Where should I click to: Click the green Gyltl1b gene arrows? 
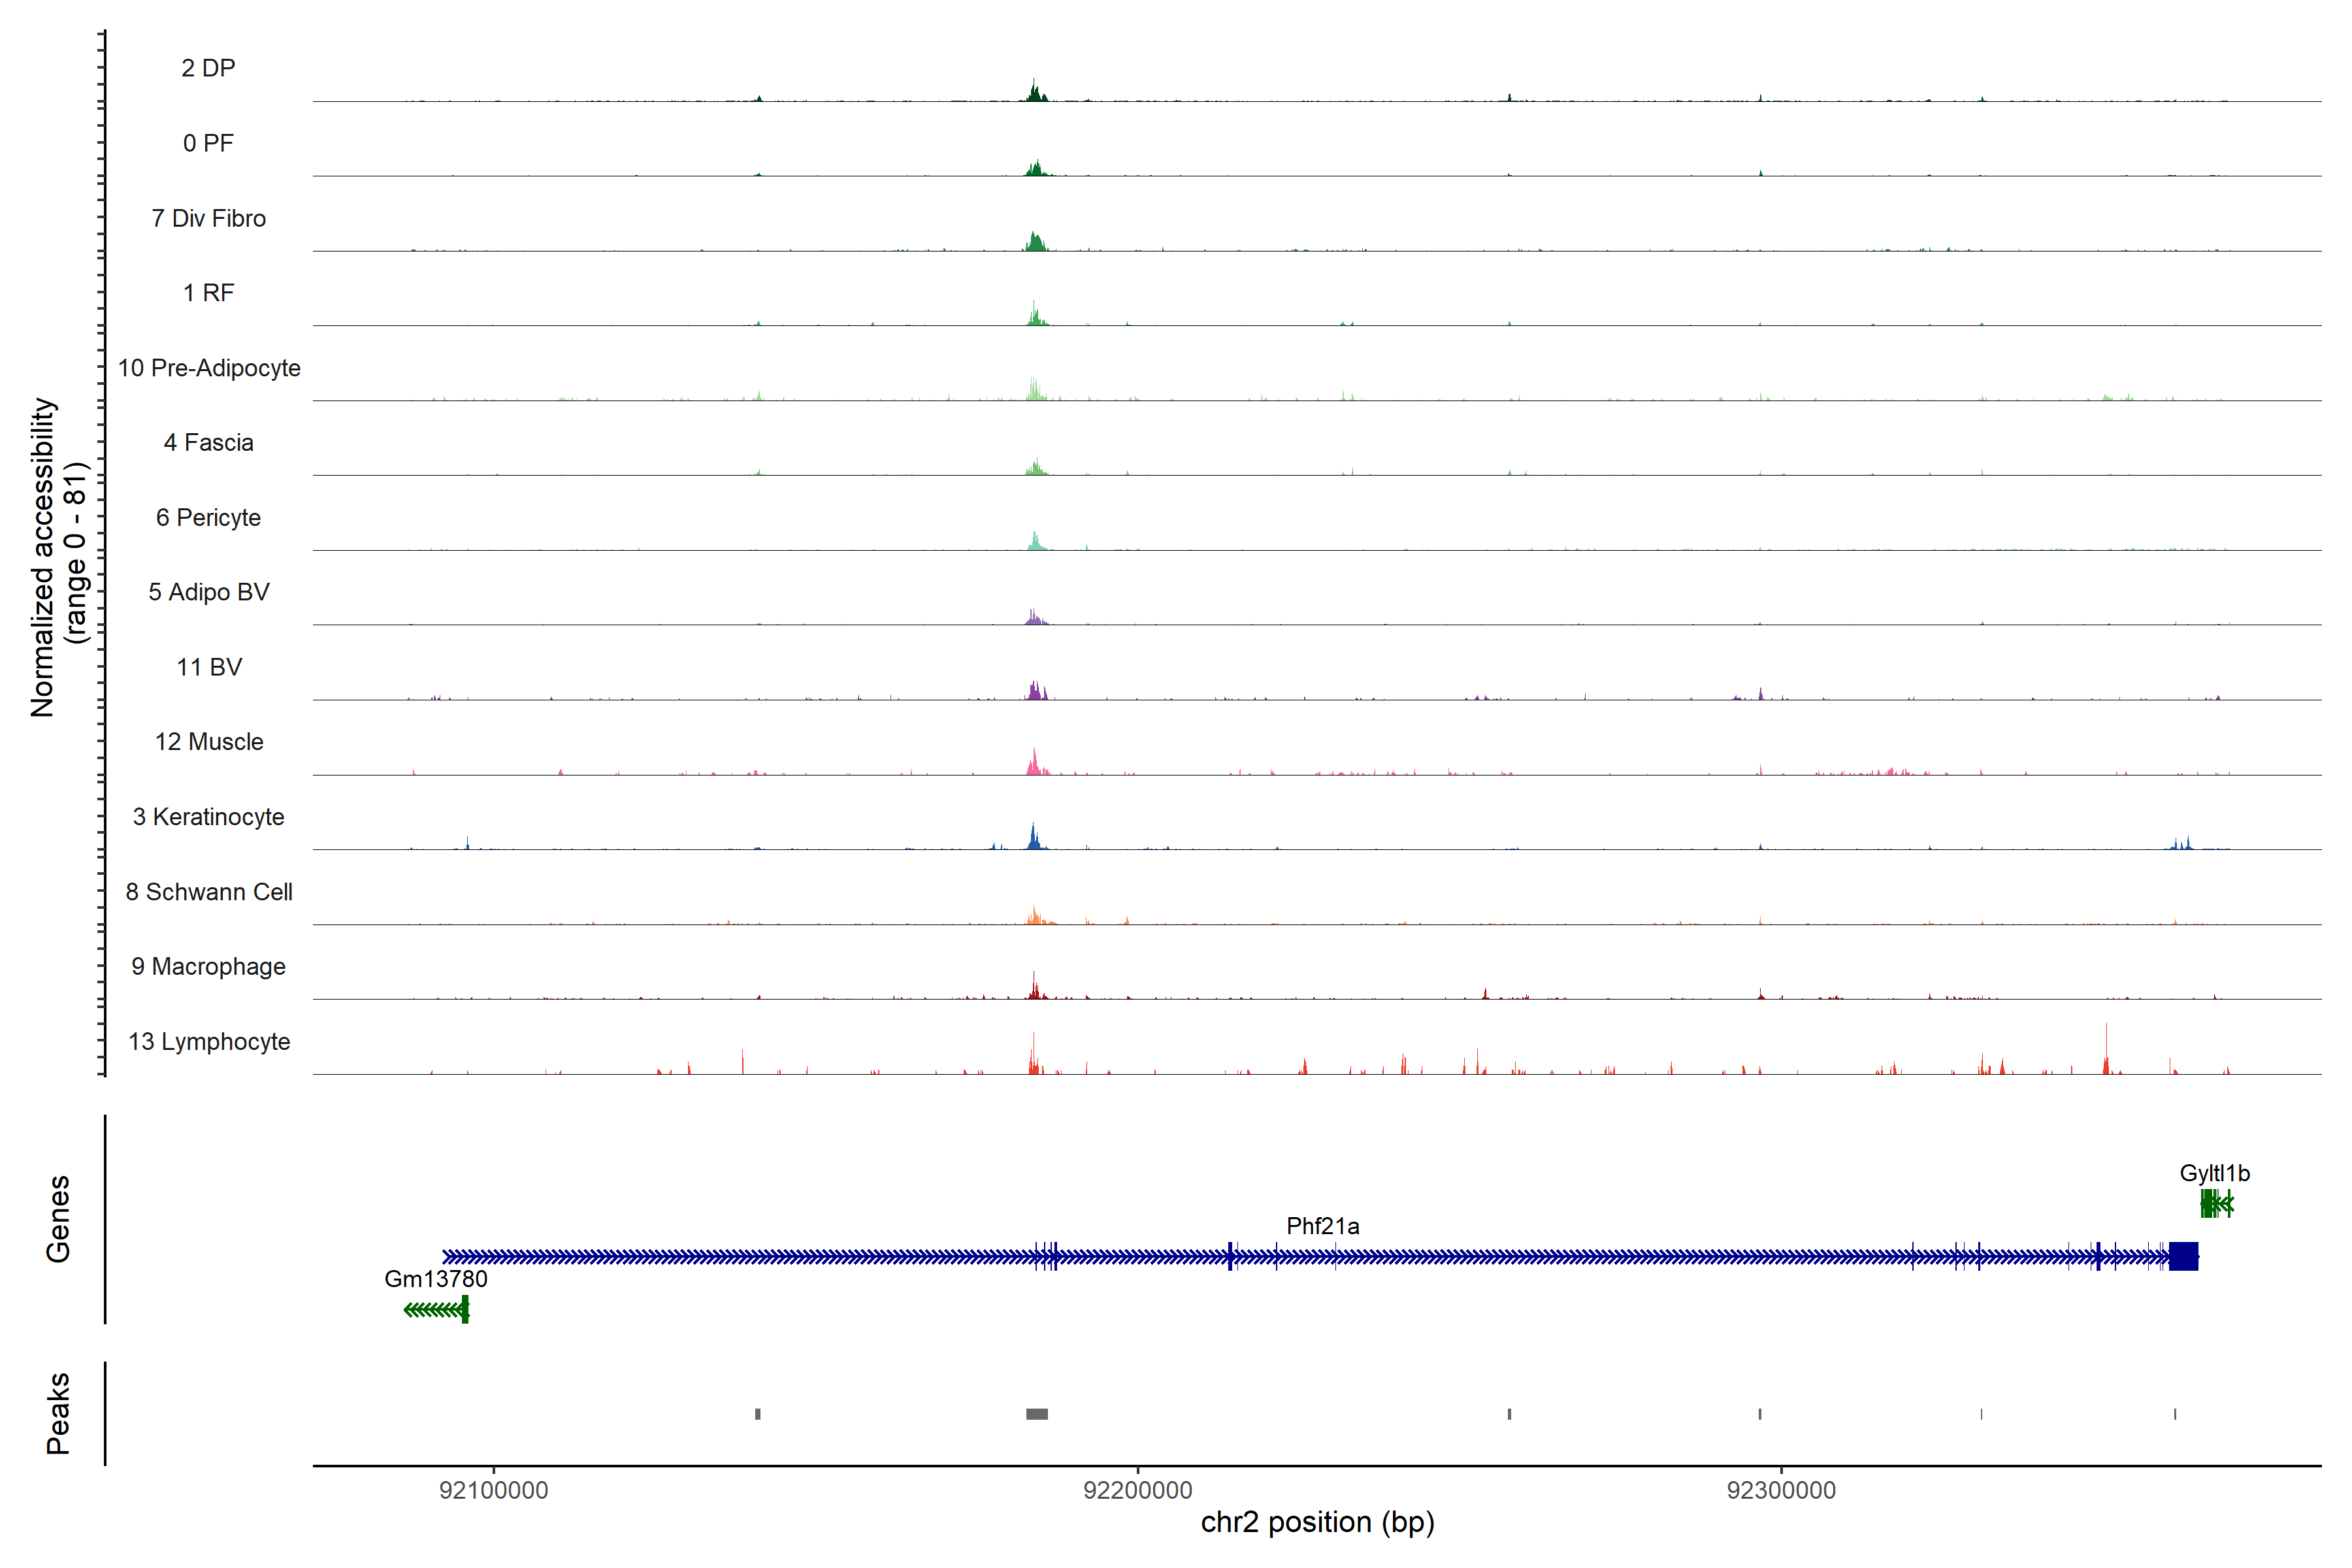coord(2216,1204)
